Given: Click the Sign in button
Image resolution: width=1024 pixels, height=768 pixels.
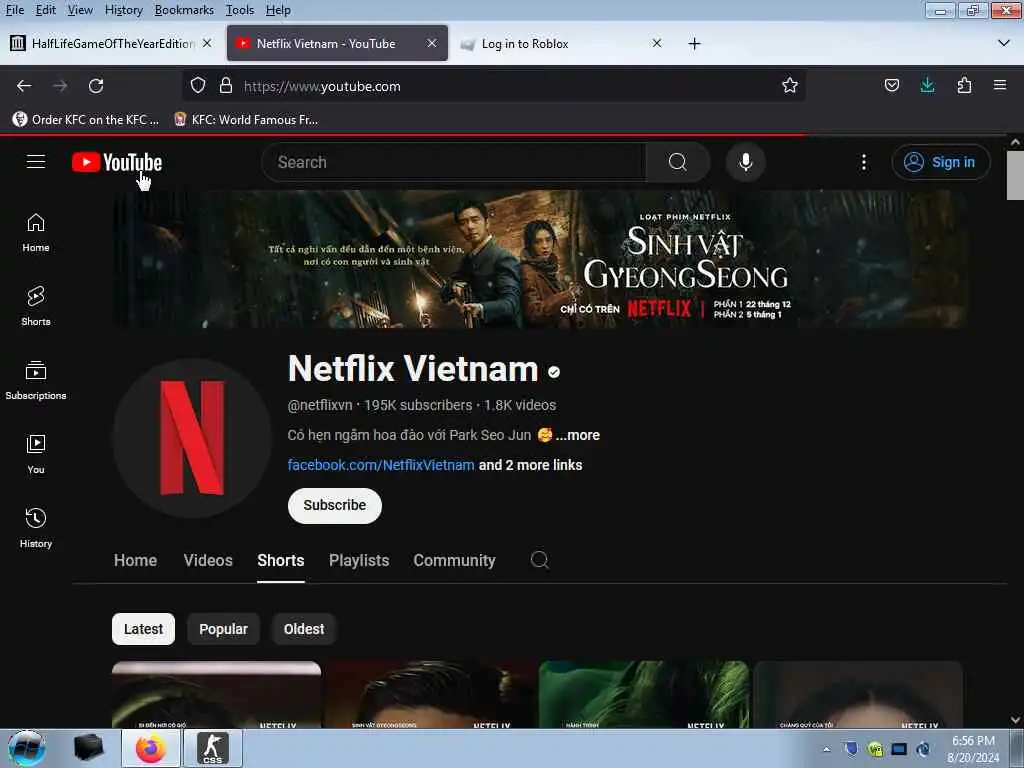Looking at the screenshot, I should [940, 162].
